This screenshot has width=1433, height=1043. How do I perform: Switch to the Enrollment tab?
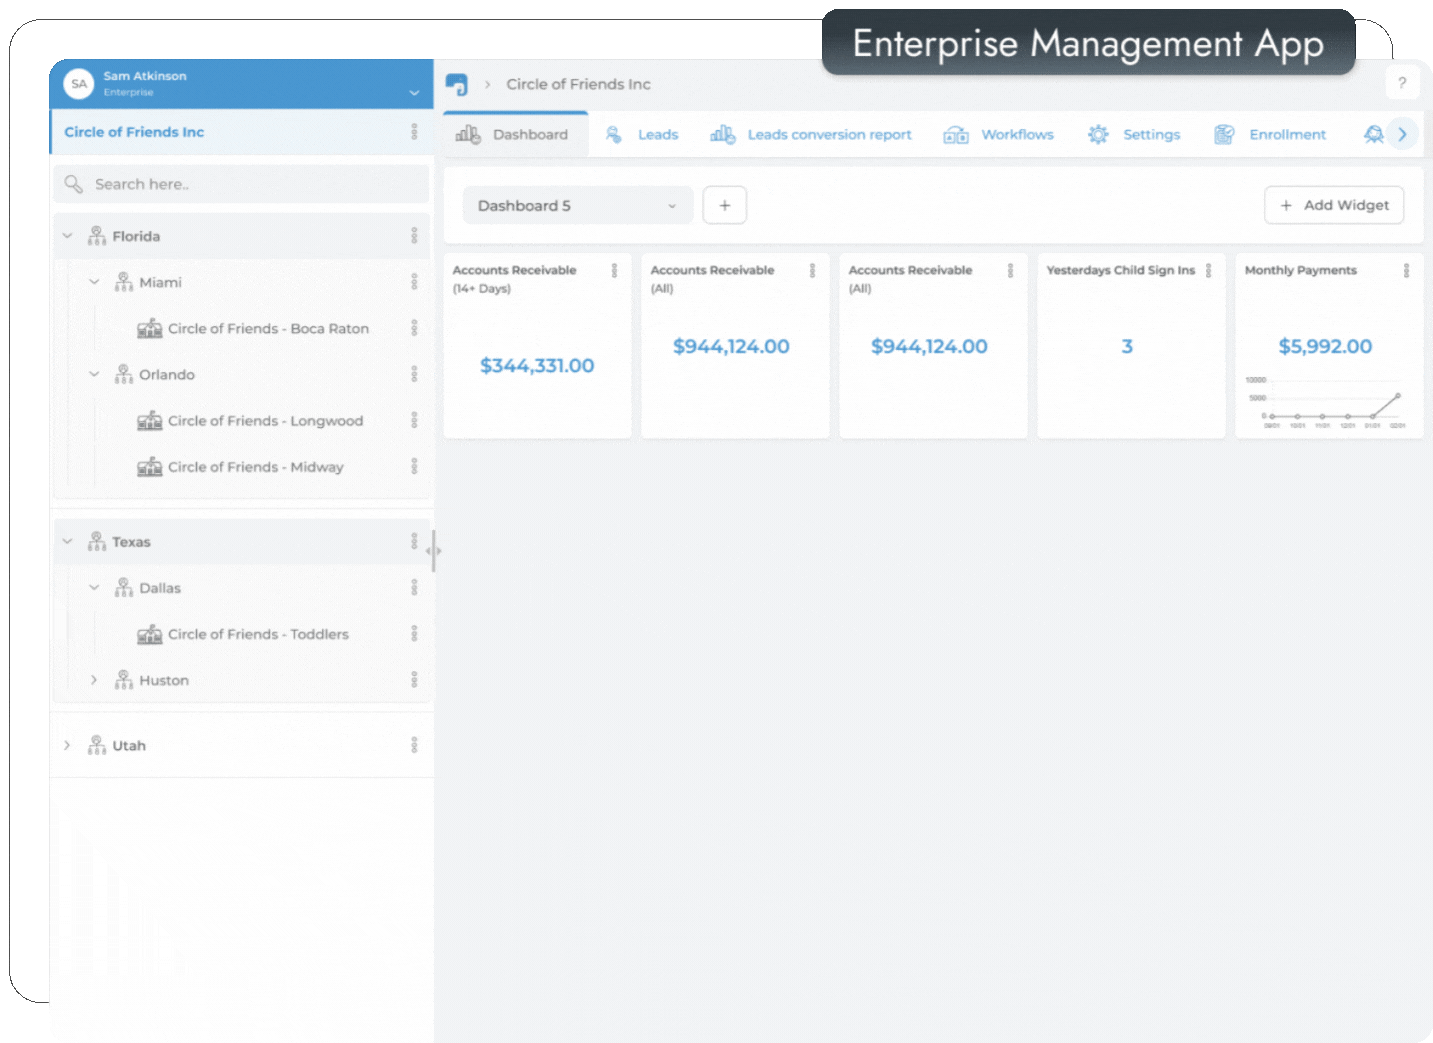click(1270, 134)
